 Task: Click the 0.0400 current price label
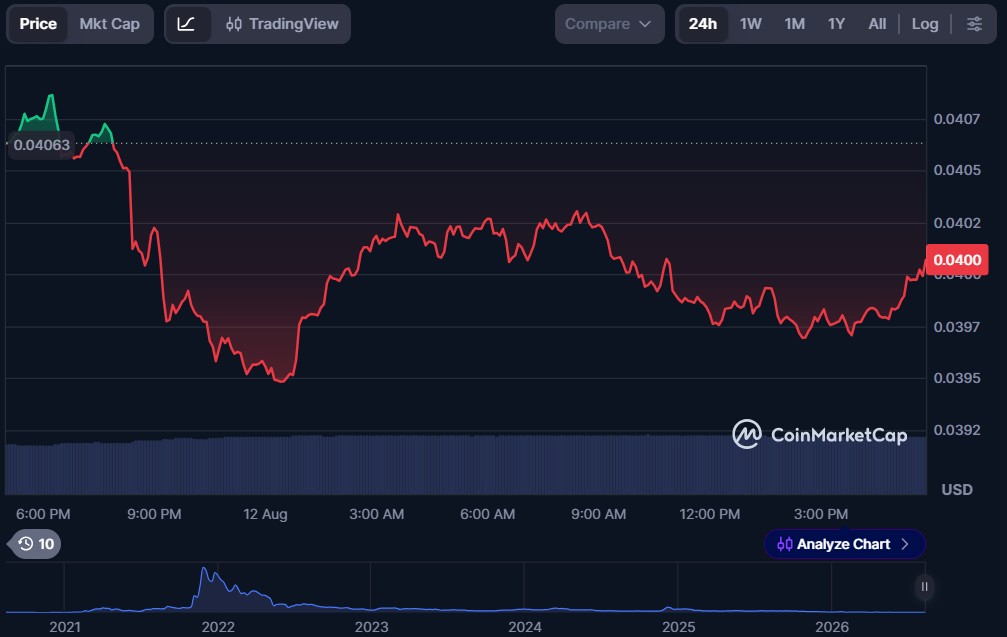[957, 260]
